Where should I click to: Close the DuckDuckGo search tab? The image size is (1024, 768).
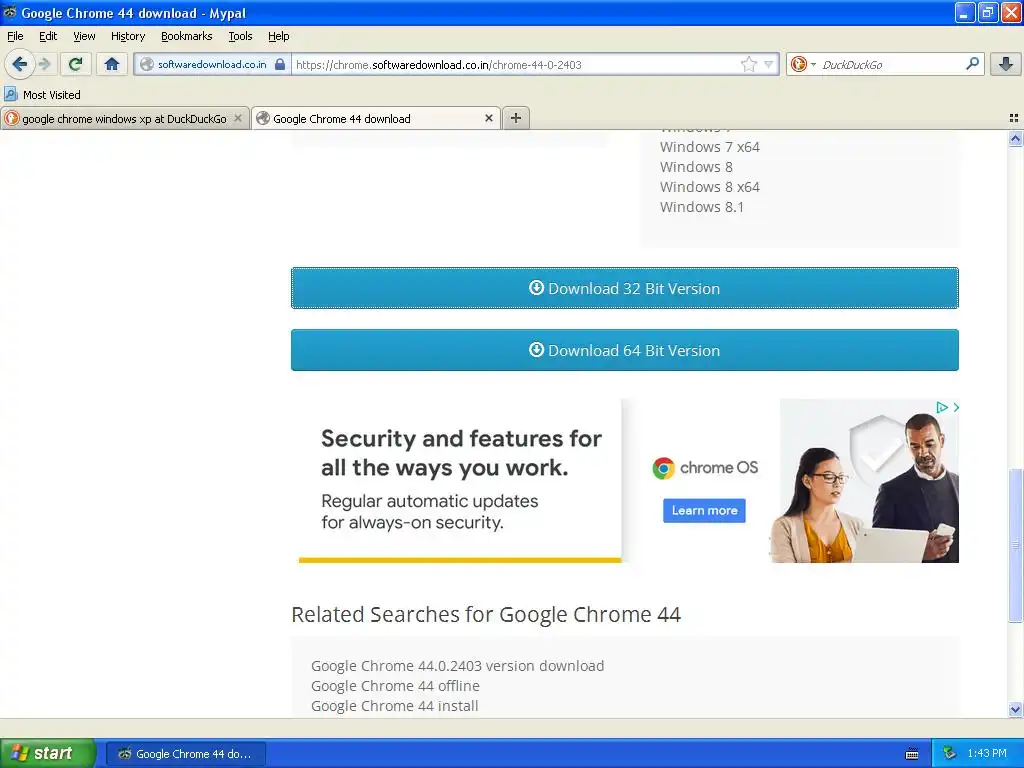(238, 118)
